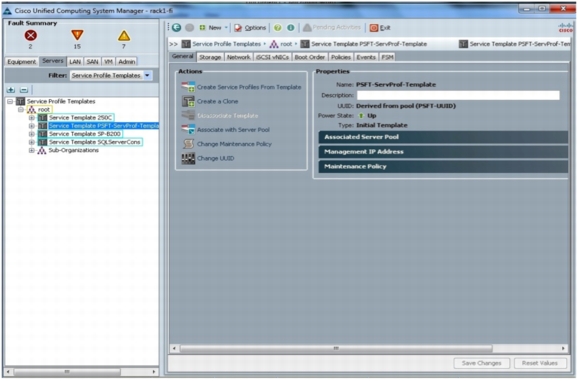
Task: Click the minor faults yellow triangle icon
Action: coord(124,36)
